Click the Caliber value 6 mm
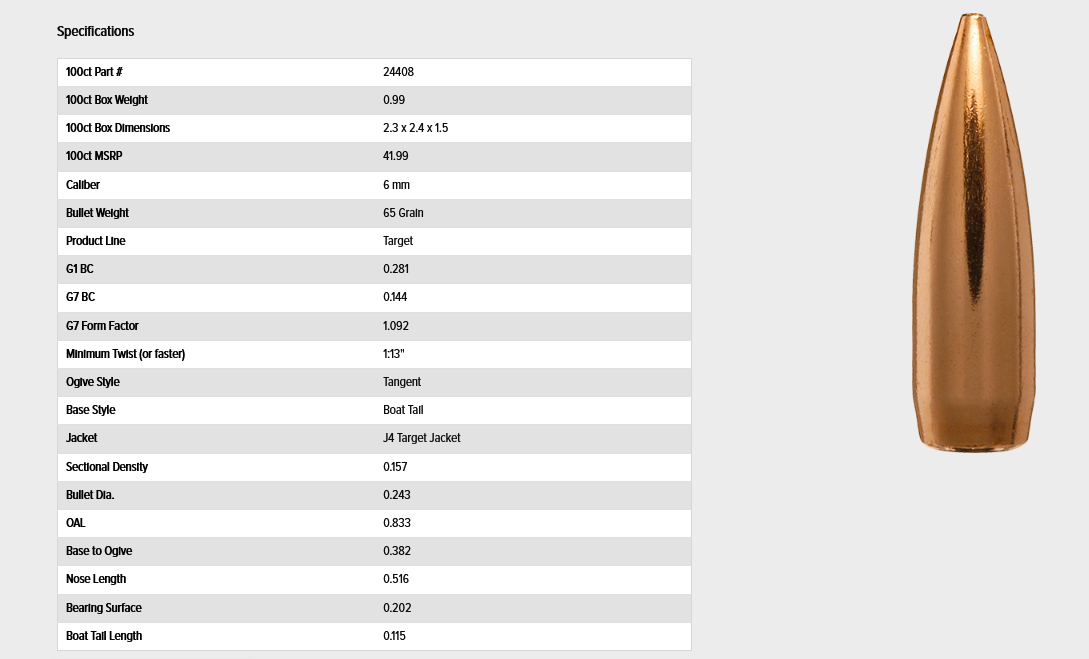1089x659 pixels. pos(396,185)
